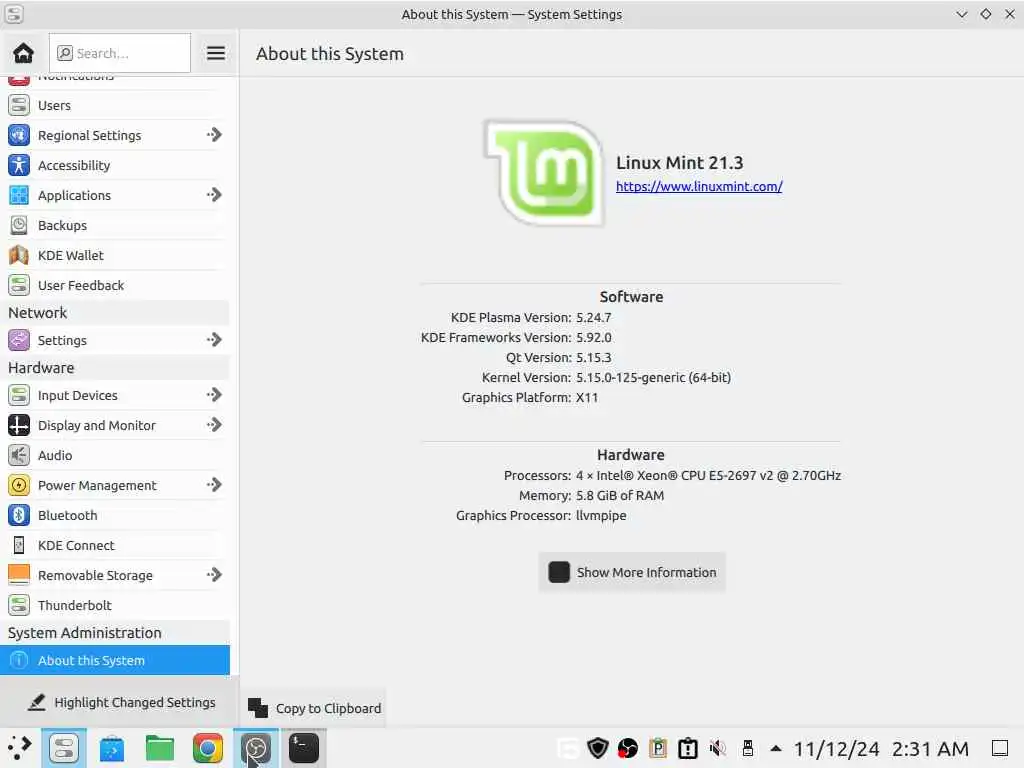The width and height of the screenshot is (1024, 768).
Task: Open the Audio settings icon
Action: pyautogui.click(x=19, y=455)
